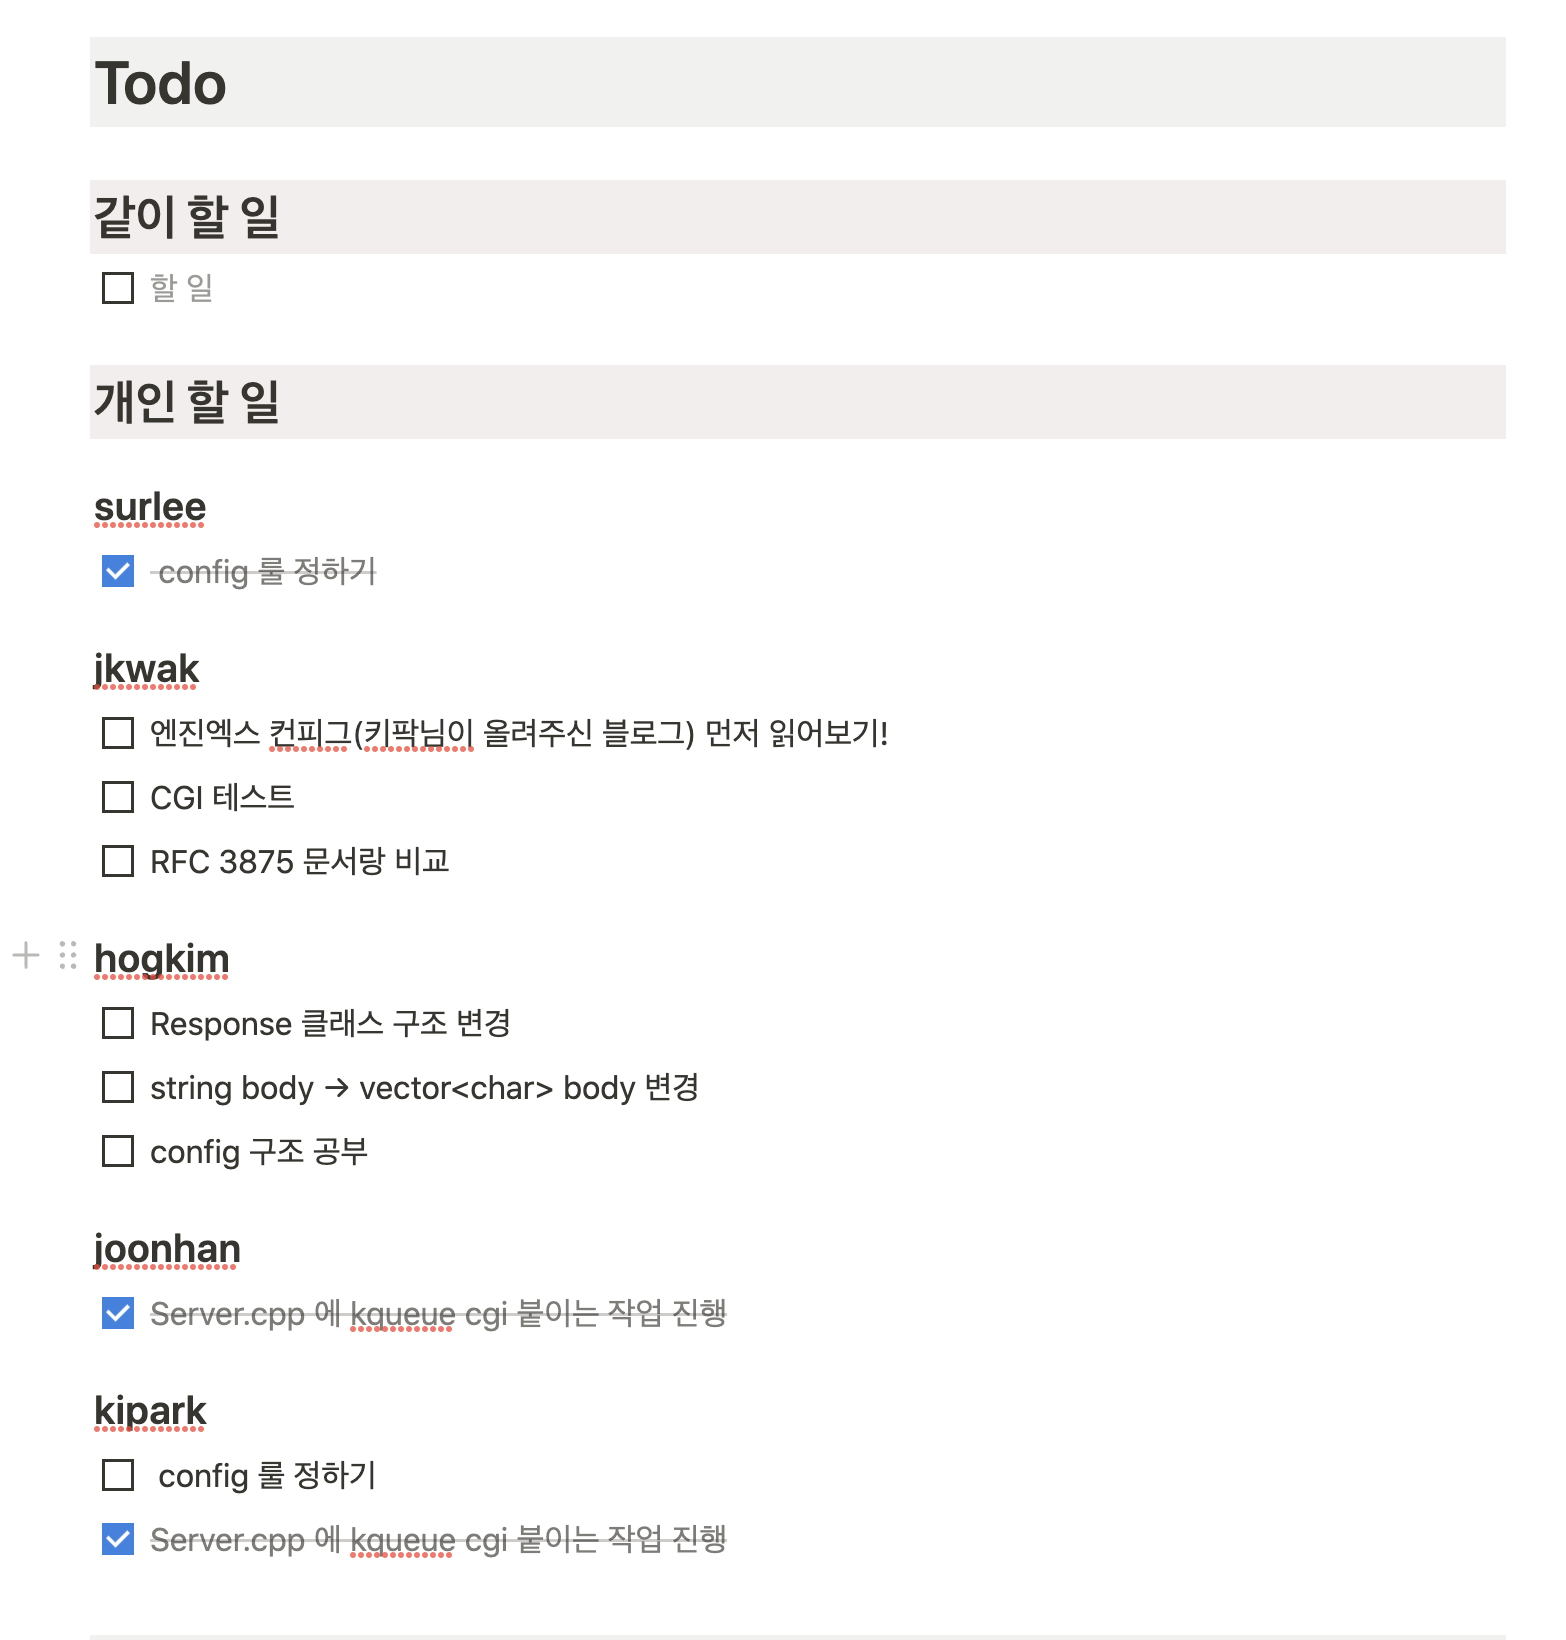Click the 개인 할 일 heading
This screenshot has width=1566, height=1640.
point(187,402)
